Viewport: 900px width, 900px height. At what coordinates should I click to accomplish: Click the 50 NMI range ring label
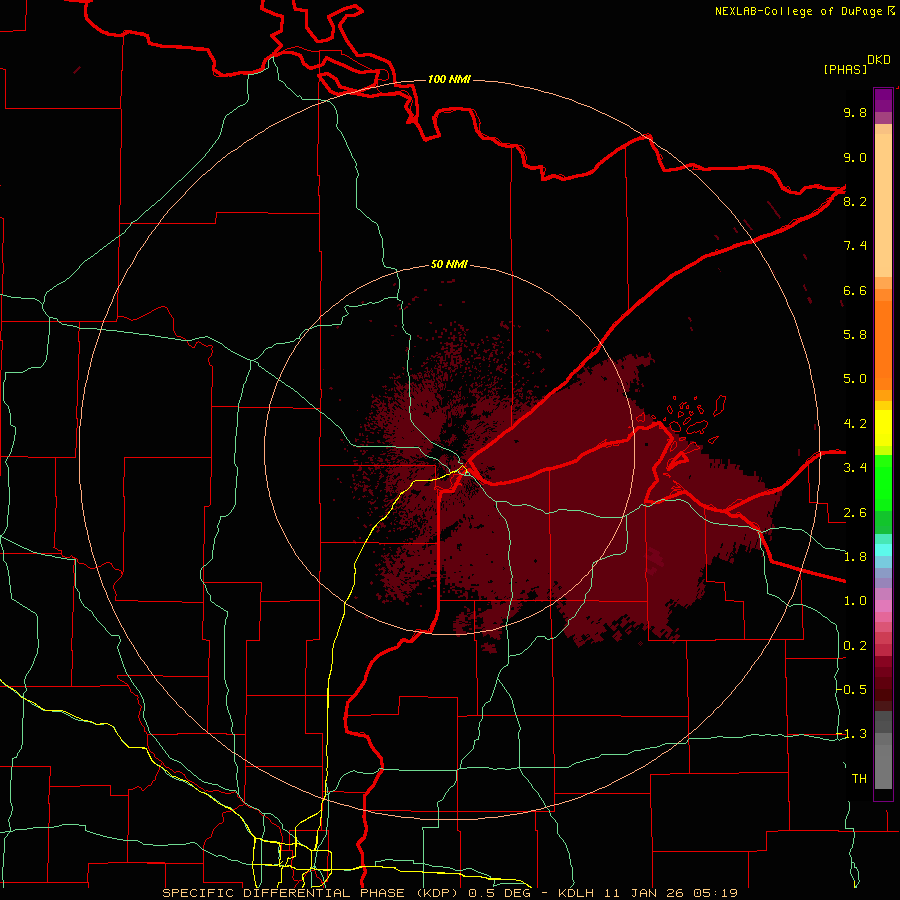[449, 265]
